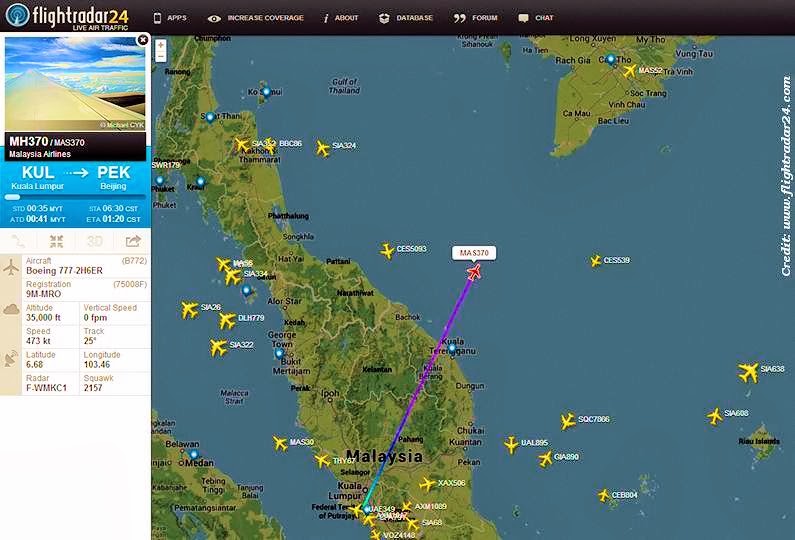Click the Can Tho airport marker
This screenshot has height=540, width=795.
[611, 60]
